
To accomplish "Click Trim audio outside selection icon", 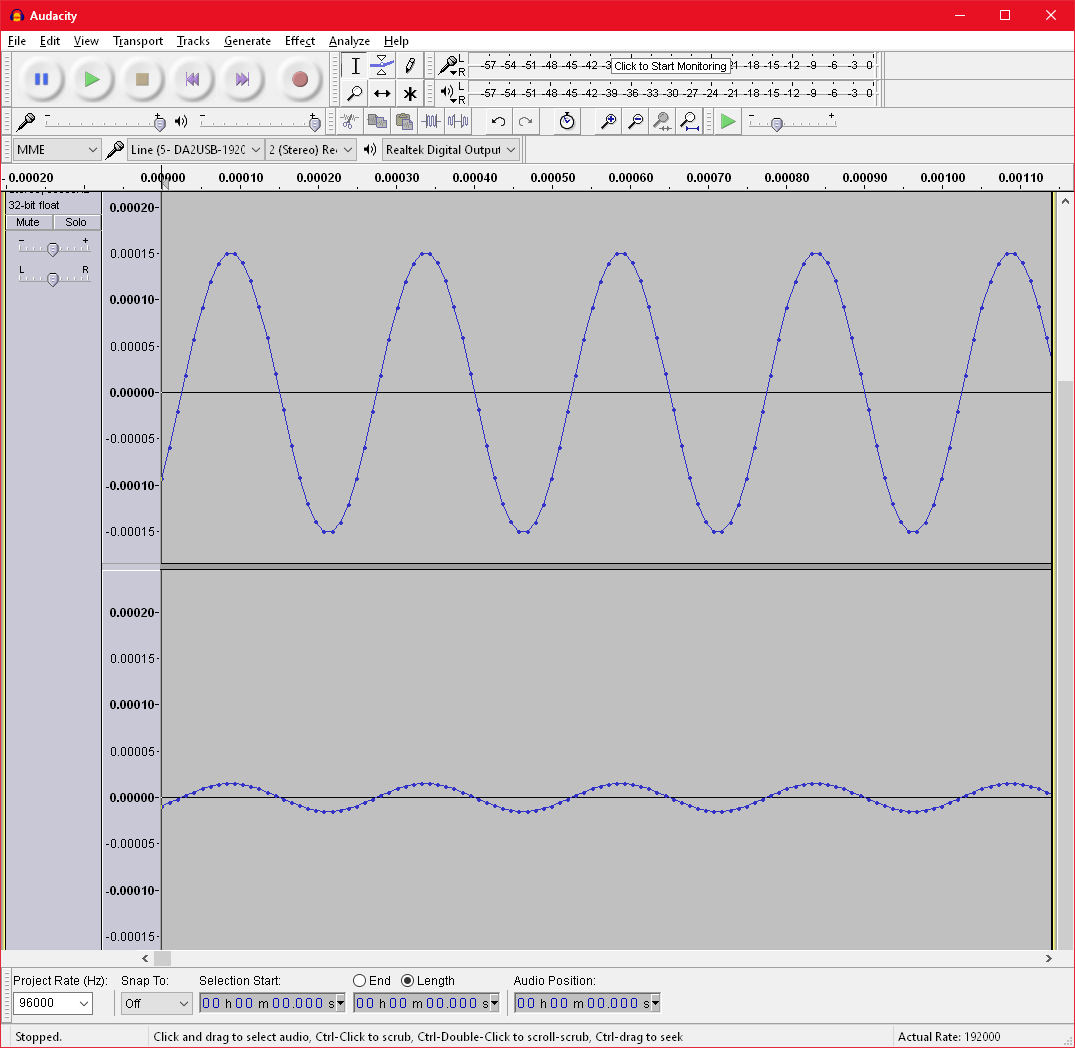I will click(x=431, y=122).
